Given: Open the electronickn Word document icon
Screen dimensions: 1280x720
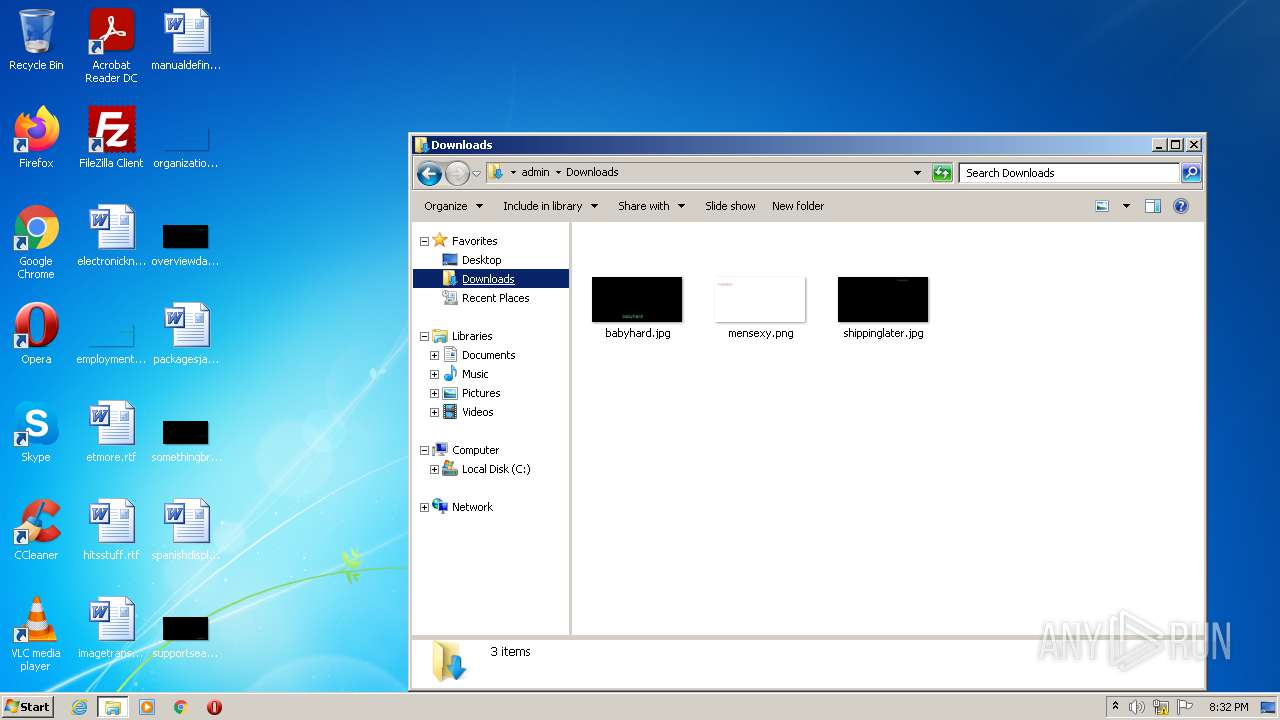Looking at the screenshot, I should [111, 236].
